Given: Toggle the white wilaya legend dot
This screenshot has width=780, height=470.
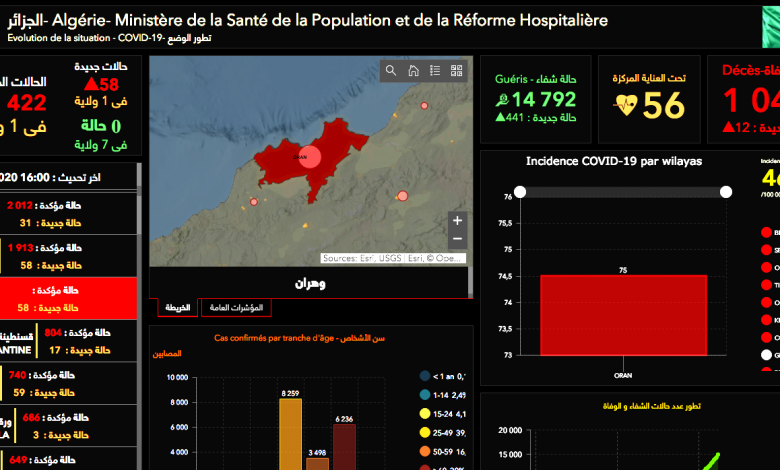Looking at the screenshot, I should coord(767,355).
